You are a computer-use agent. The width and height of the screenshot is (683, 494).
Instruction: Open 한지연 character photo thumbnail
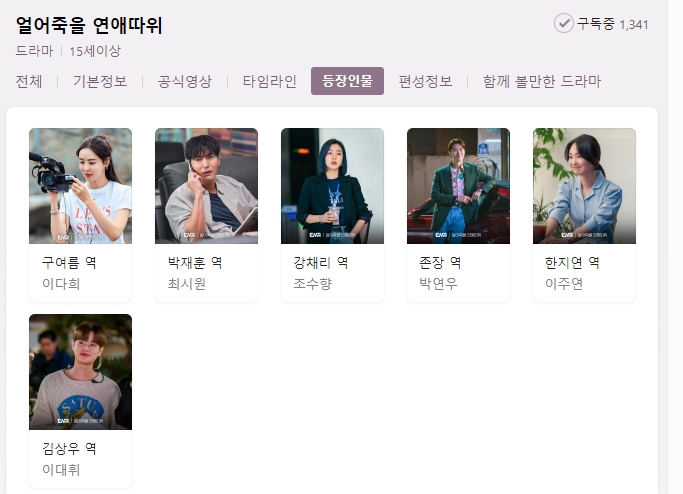click(x=584, y=186)
